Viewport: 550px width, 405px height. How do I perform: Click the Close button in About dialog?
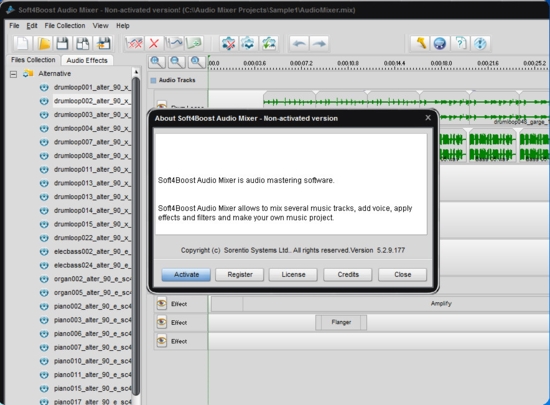(x=403, y=275)
